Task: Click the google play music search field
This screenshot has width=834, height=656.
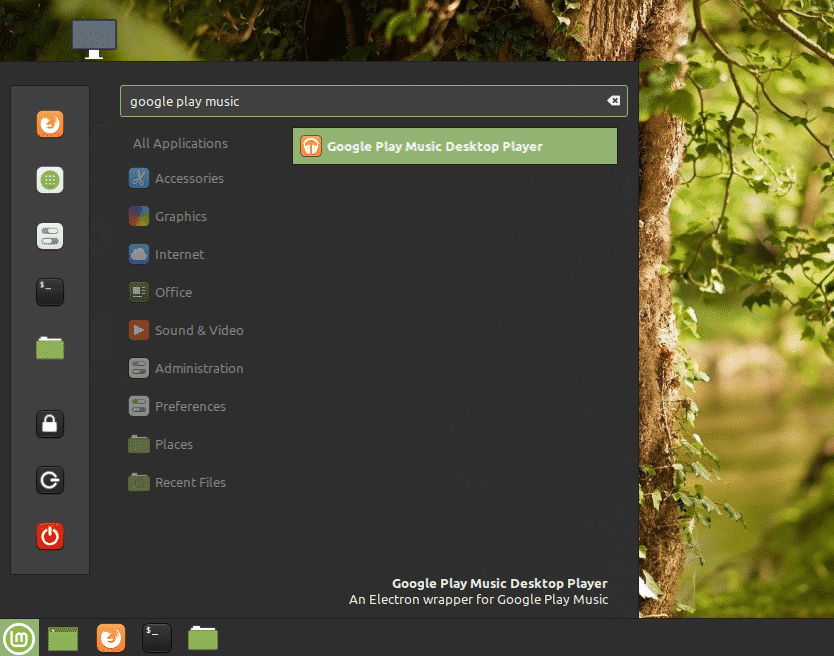Action: pos(360,101)
